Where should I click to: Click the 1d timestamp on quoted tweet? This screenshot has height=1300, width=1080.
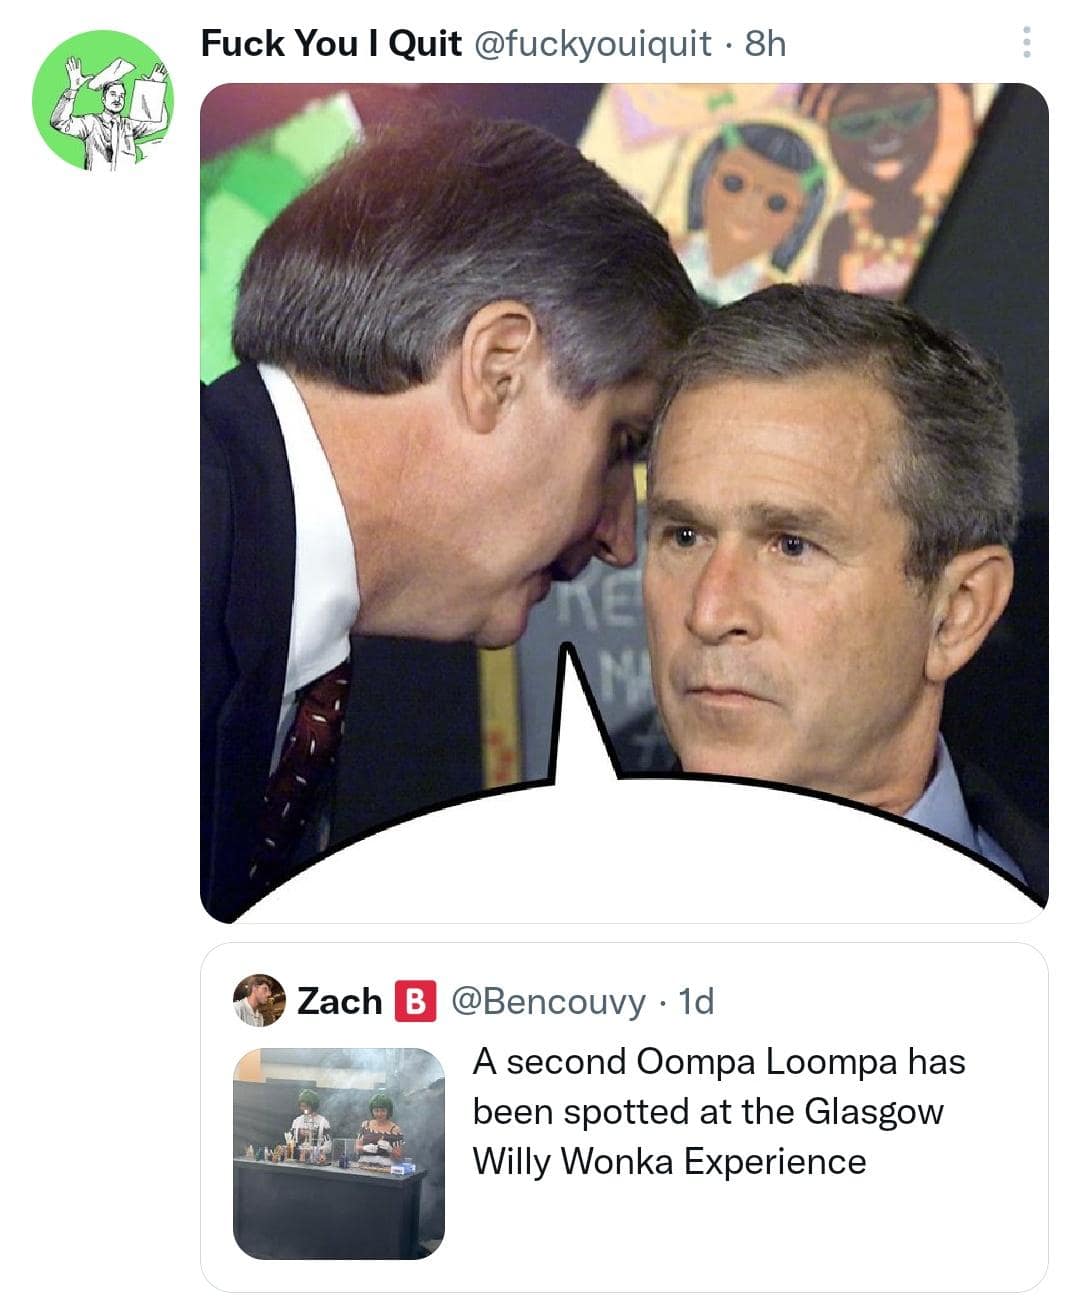pos(696,1001)
